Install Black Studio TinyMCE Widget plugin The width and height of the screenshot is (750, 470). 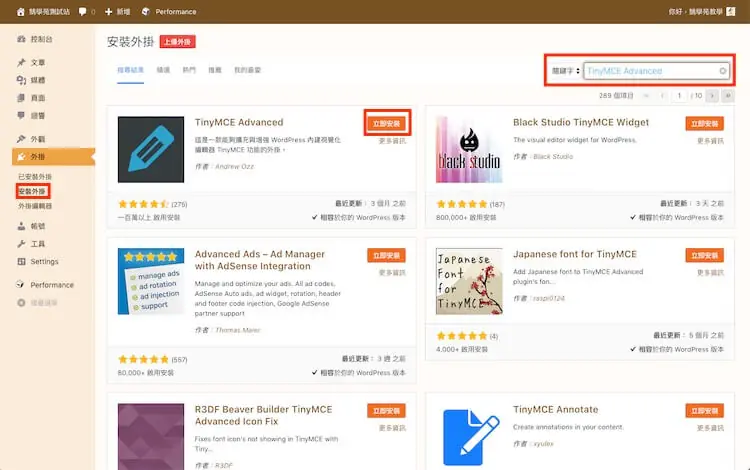coord(705,123)
